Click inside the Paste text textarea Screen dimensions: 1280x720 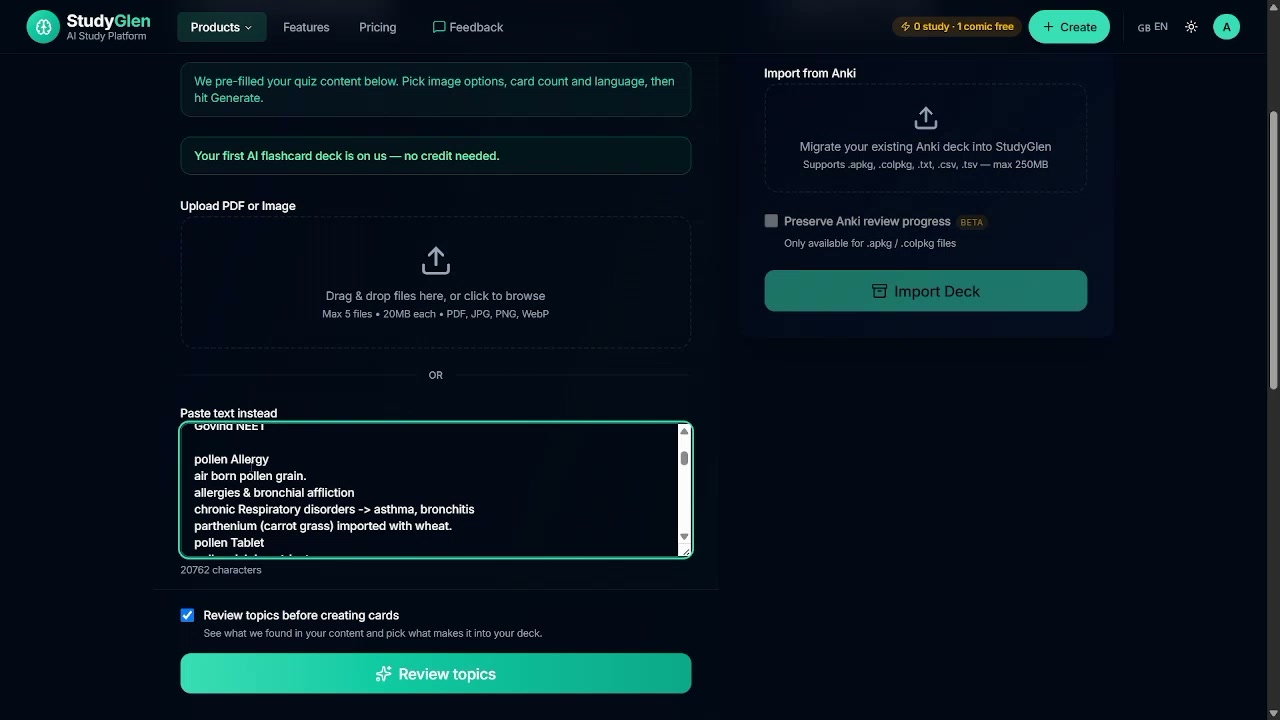(430, 489)
